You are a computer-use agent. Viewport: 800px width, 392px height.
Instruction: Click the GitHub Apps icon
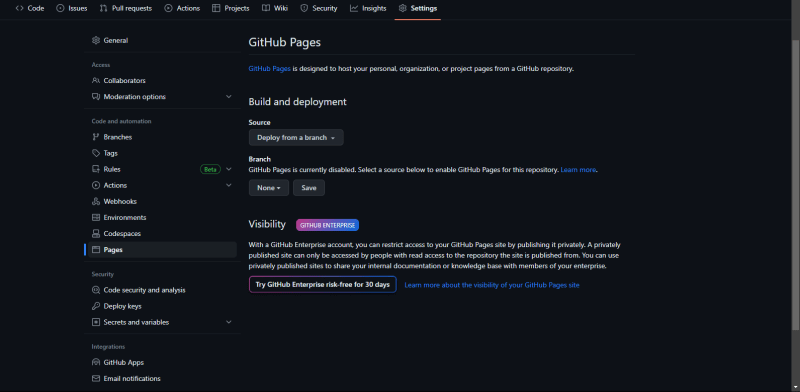point(96,362)
